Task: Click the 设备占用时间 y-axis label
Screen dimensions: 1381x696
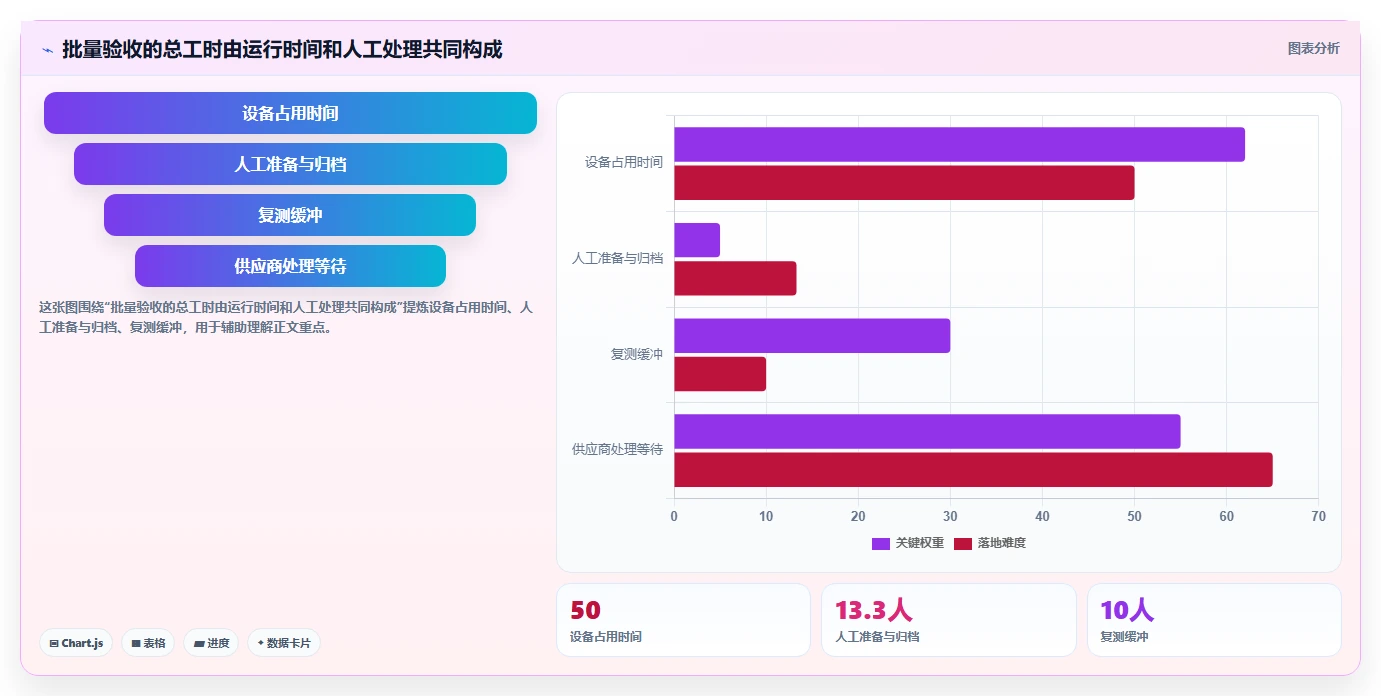Action: click(x=624, y=162)
